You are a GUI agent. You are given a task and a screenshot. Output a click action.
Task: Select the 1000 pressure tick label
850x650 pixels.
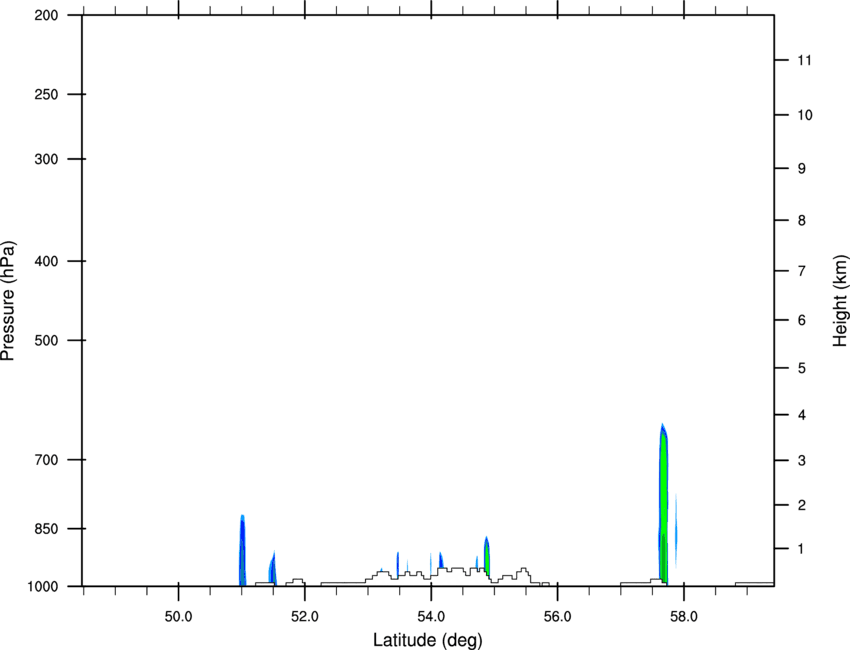tap(42, 586)
